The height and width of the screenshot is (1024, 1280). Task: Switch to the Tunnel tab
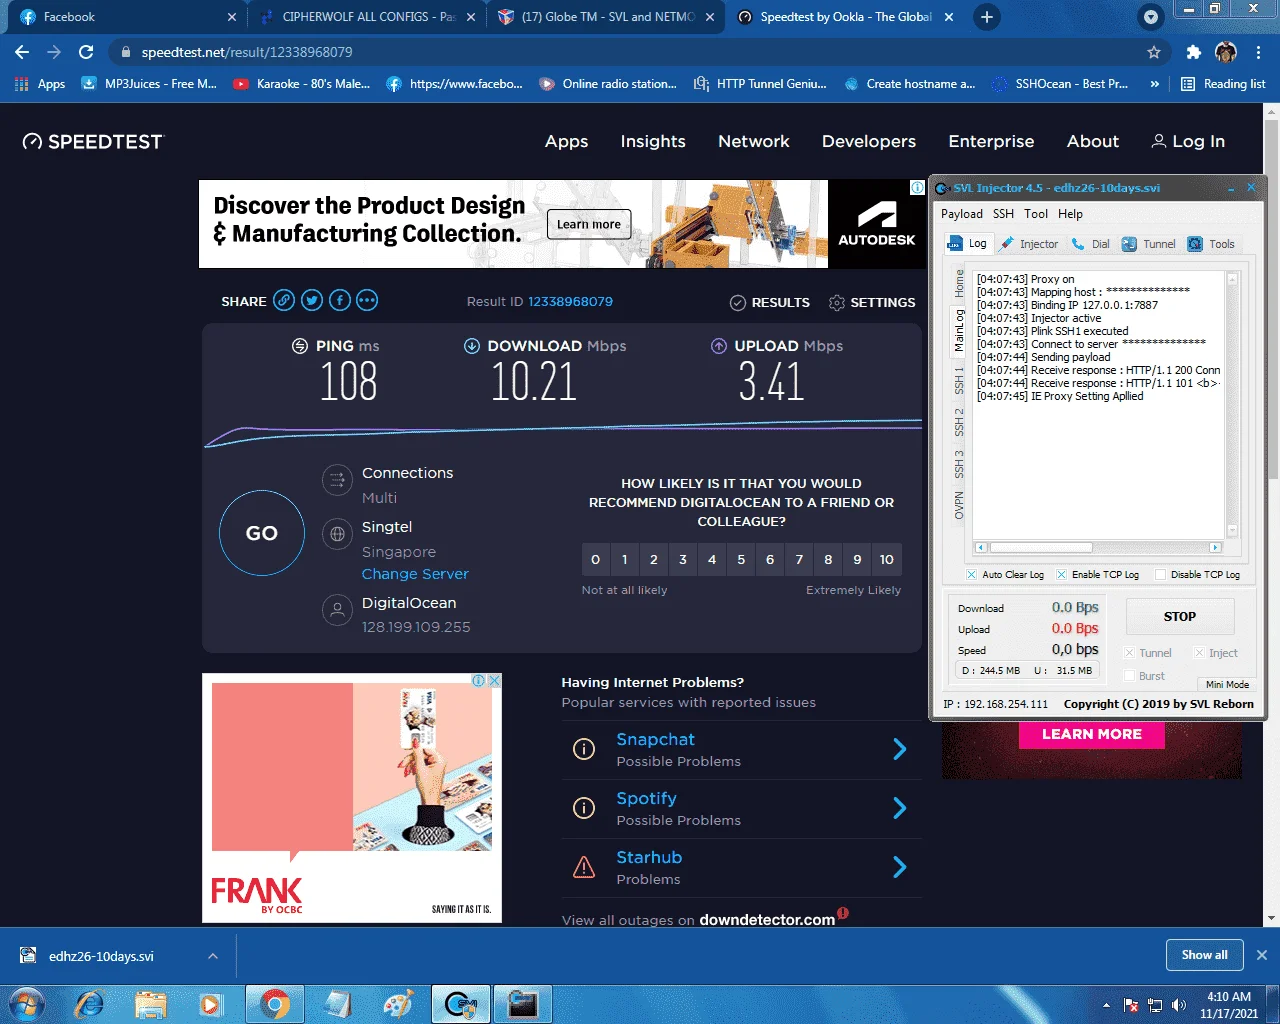(x=1149, y=244)
